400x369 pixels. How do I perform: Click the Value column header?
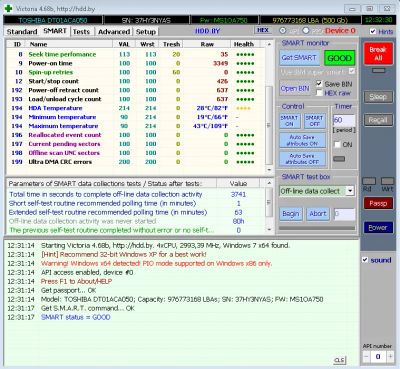pyautogui.click(x=238, y=183)
